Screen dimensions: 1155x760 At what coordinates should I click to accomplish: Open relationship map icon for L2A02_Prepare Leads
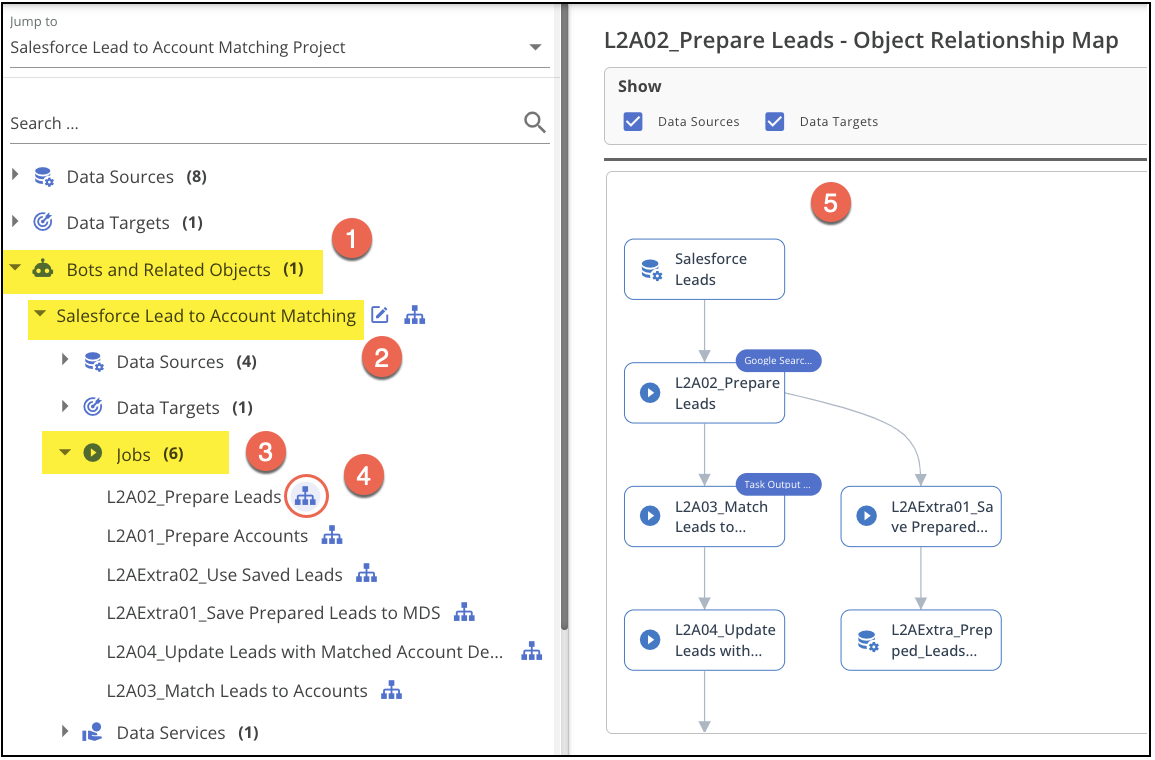pyautogui.click(x=305, y=498)
